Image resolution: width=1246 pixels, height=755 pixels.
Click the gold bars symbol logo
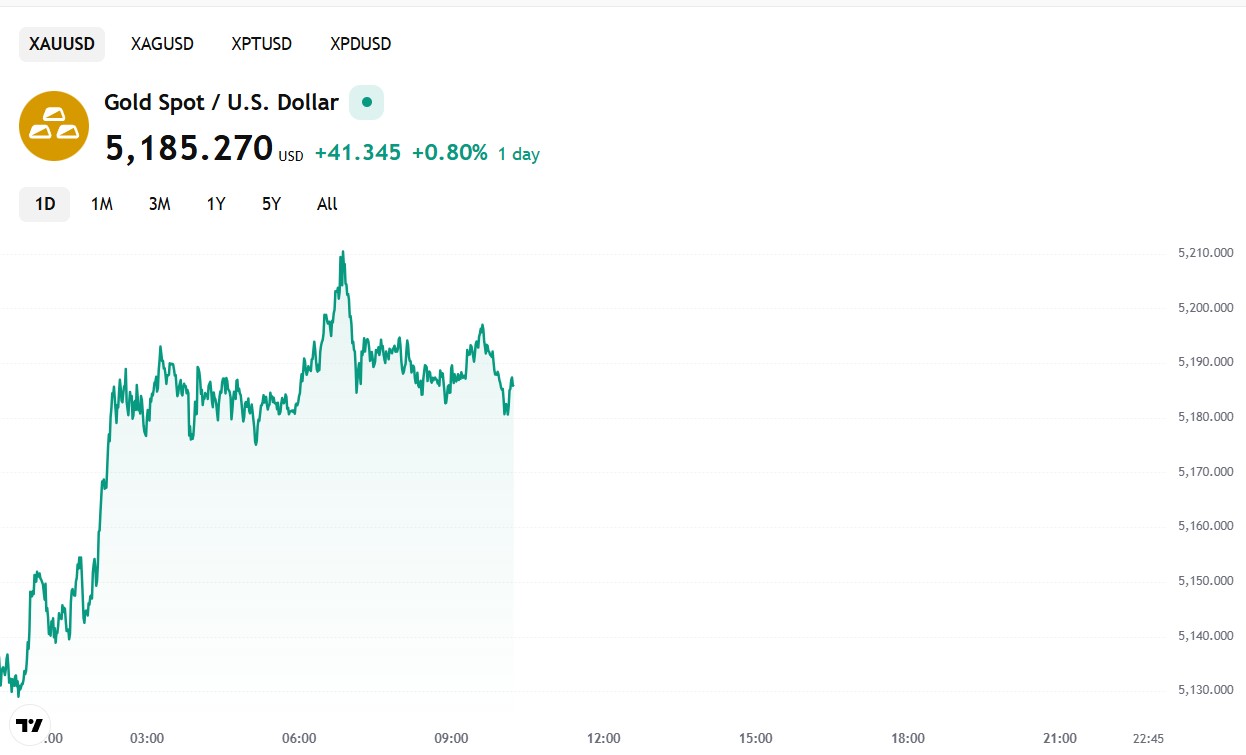(53, 126)
